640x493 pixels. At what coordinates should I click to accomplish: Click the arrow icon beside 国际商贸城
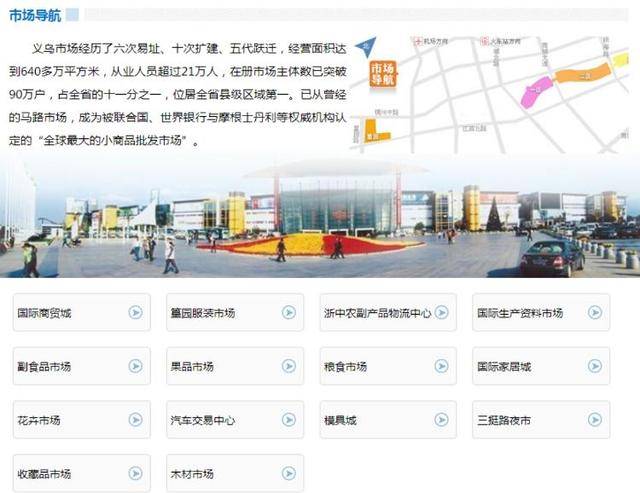(136, 313)
